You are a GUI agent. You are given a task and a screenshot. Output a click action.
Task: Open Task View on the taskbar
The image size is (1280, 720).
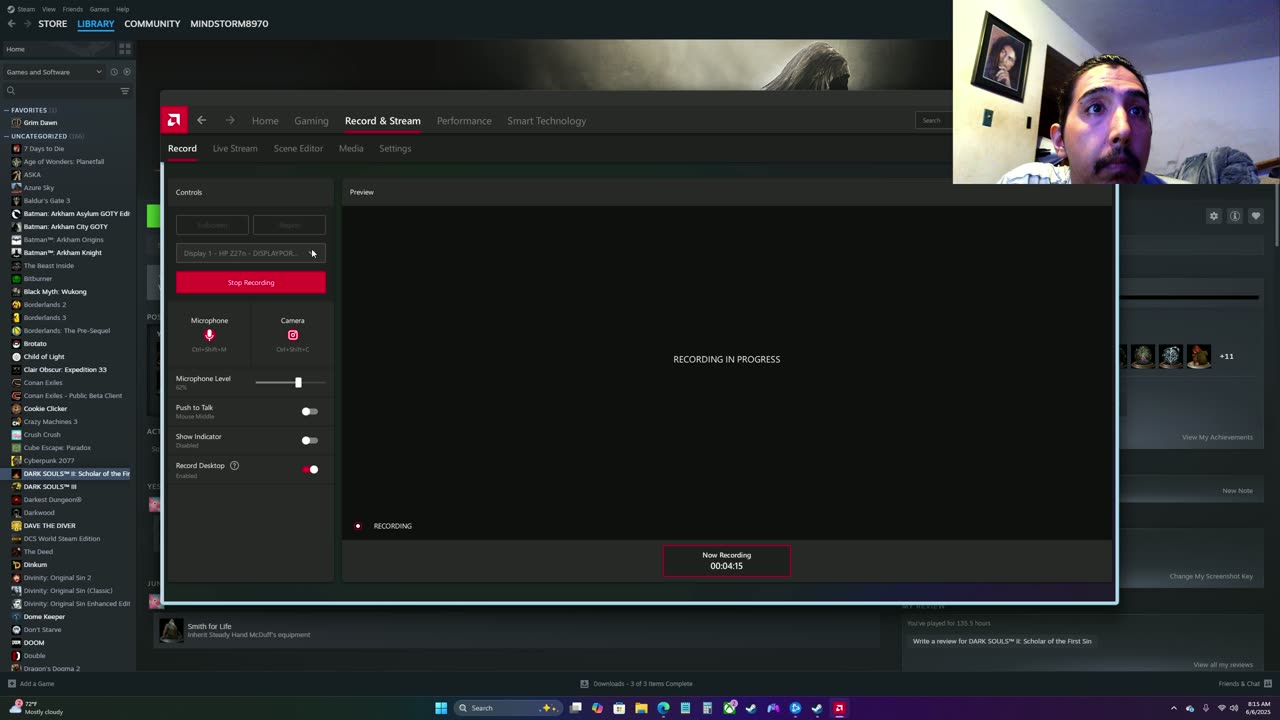576,708
